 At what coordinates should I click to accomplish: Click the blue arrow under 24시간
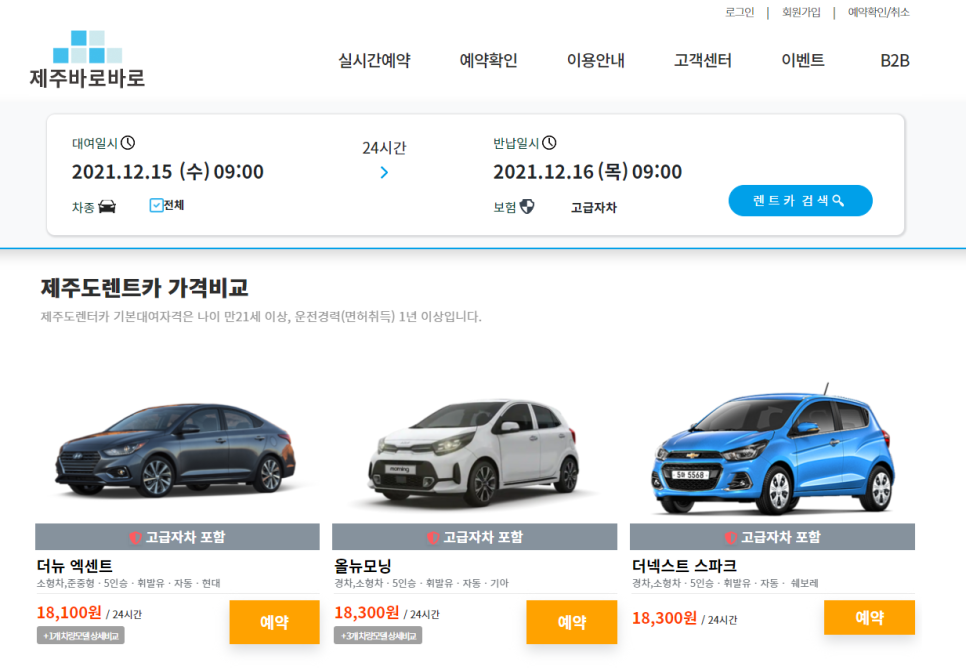[384, 172]
